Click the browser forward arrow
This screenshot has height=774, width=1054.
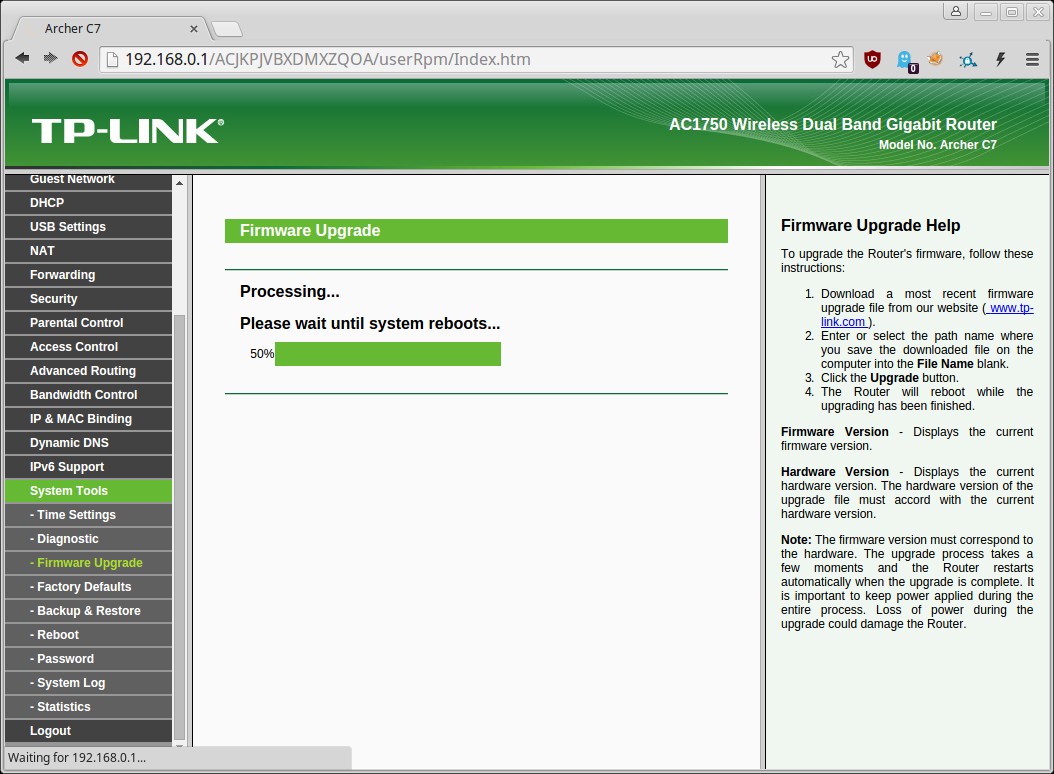pyautogui.click(x=50, y=59)
